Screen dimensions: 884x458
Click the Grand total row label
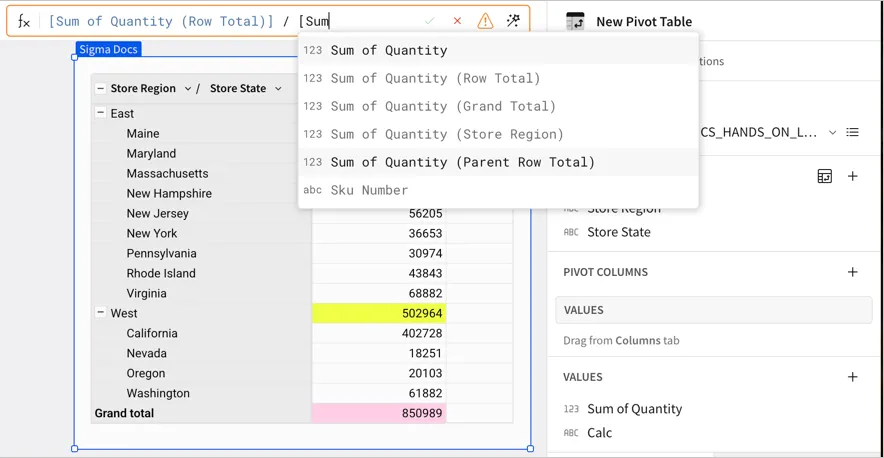[124, 413]
